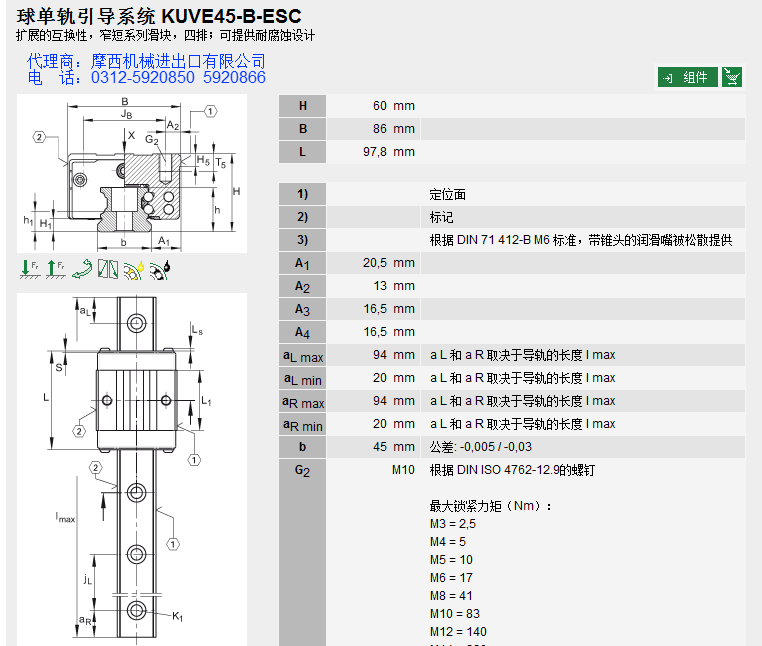The width and height of the screenshot is (762, 646).
Task: Click the double-panel seal icon
Action: [107, 268]
